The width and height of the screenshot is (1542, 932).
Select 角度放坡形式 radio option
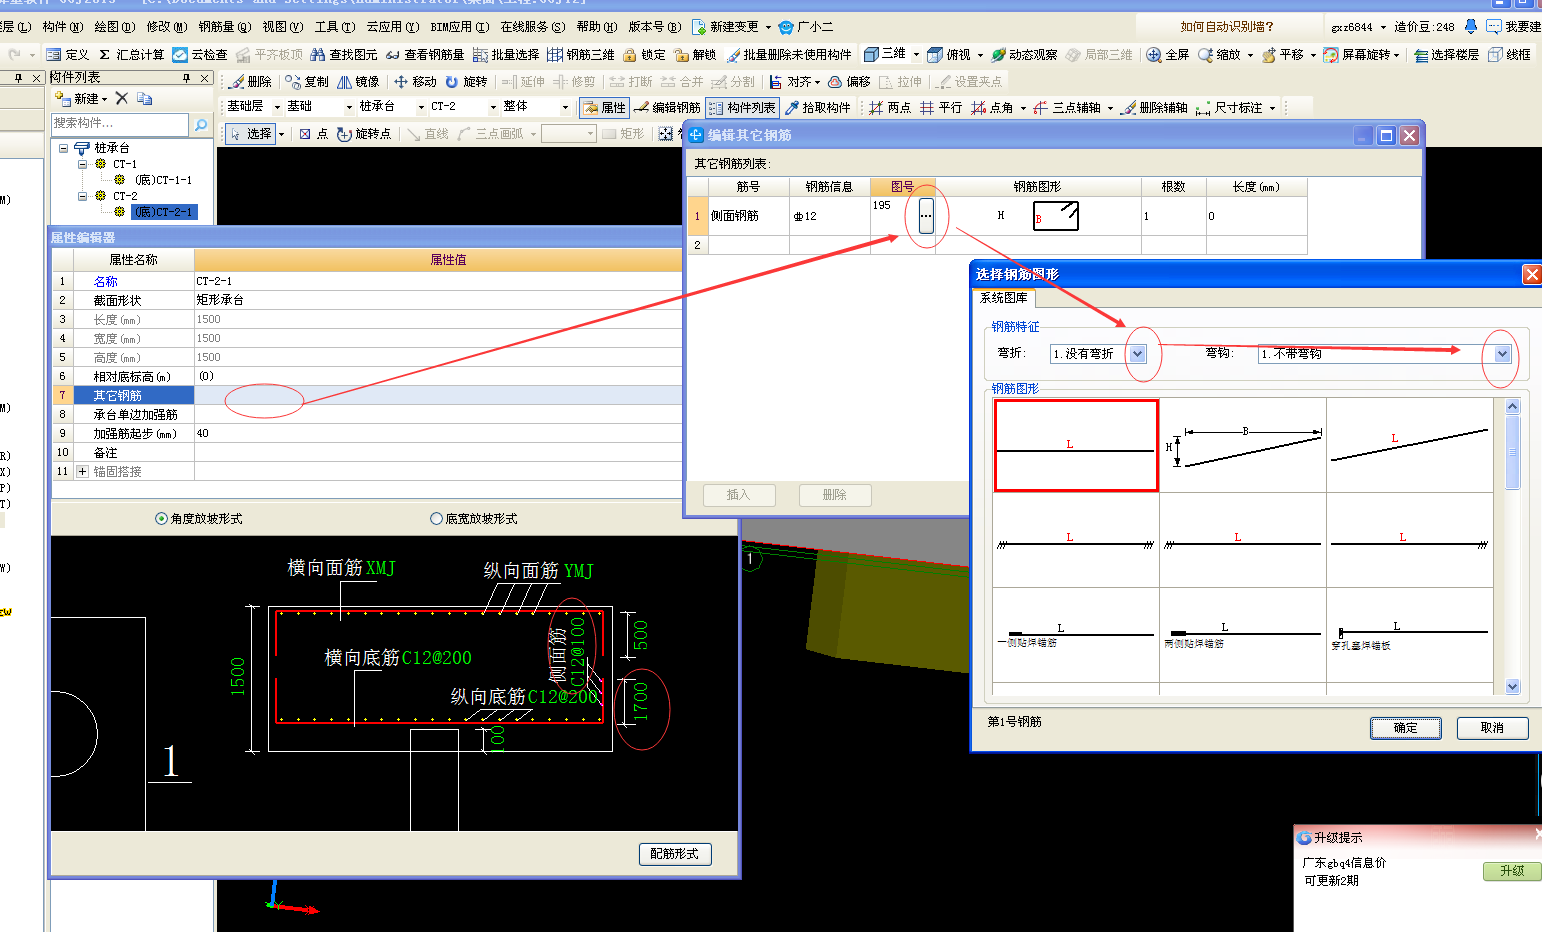[161, 519]
